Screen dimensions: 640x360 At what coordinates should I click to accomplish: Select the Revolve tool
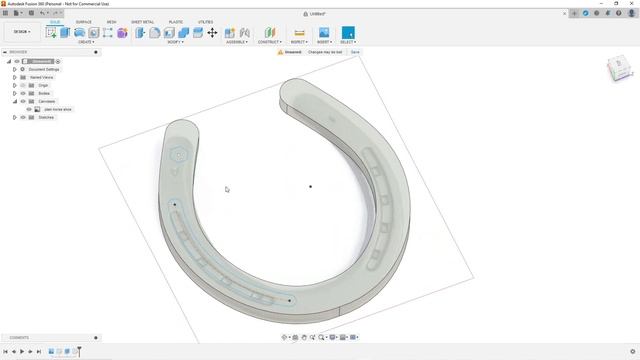coord(80,33)
